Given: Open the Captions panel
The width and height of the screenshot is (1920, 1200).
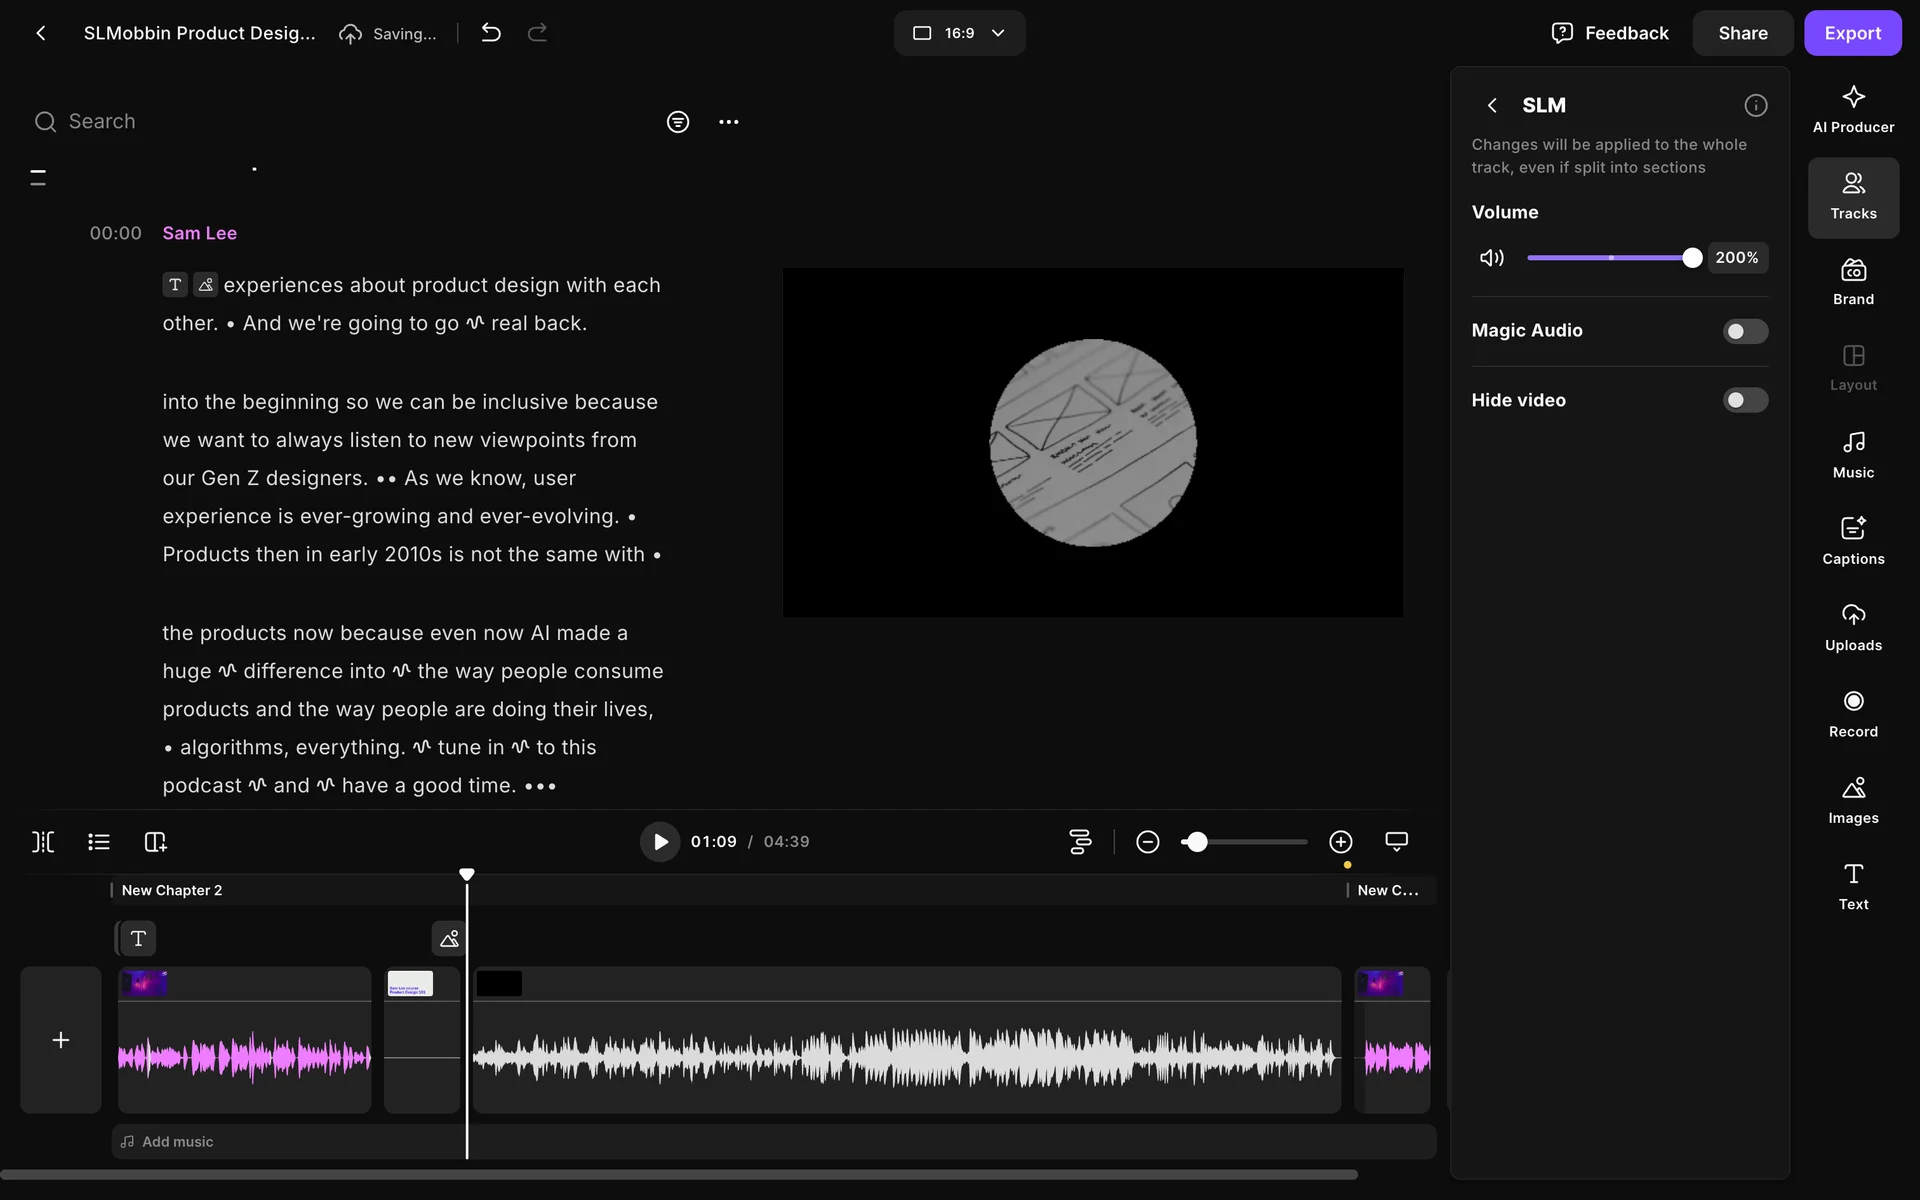Looking at the screenshot, I should 1852,541.
